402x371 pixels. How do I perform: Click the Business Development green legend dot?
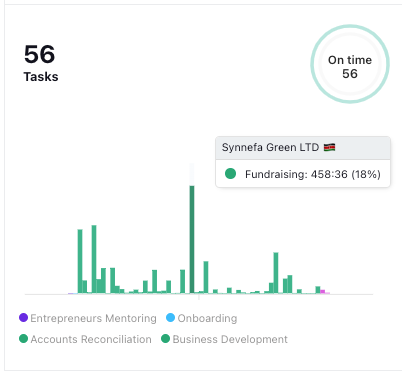pyautogui.click(x=165, y=339)
